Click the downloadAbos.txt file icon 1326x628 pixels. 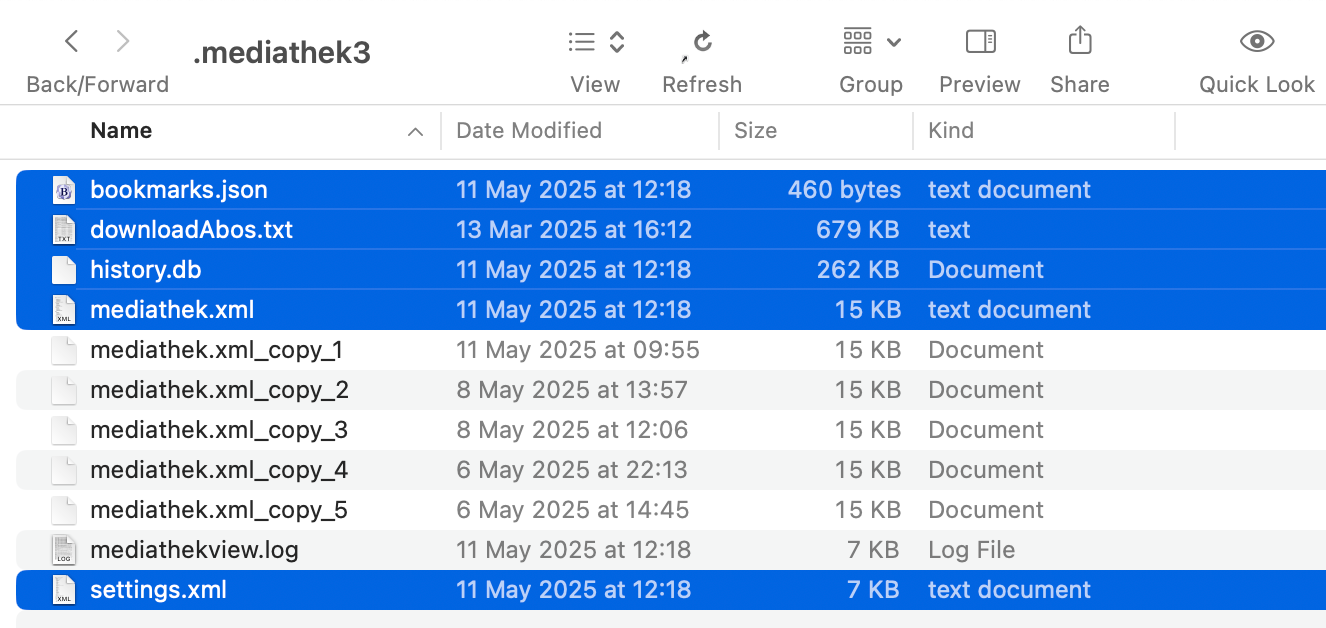tap(64, 230)
